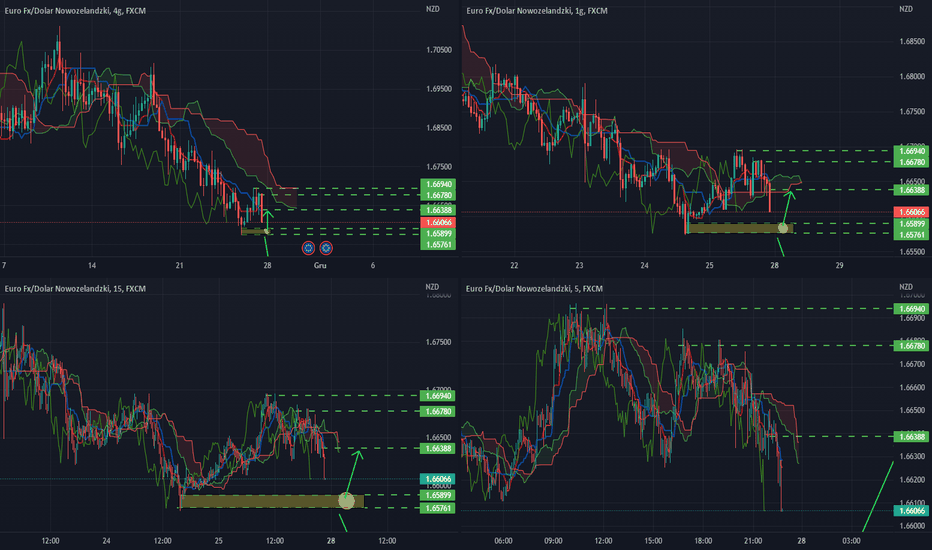932x550 pixels.
Task: Click teal 1.66066 price label on 15 chart
Action: [437, 479]
